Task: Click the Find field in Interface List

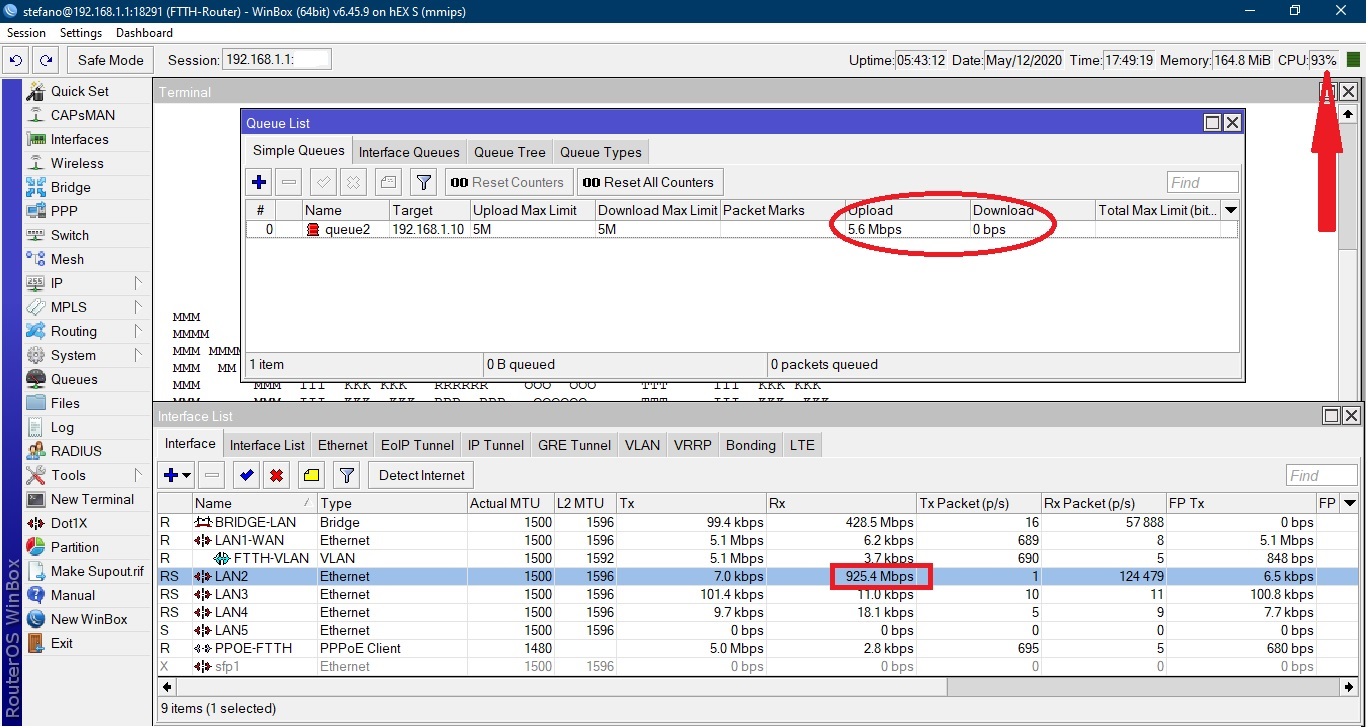Action: [x=1322, y=475]
